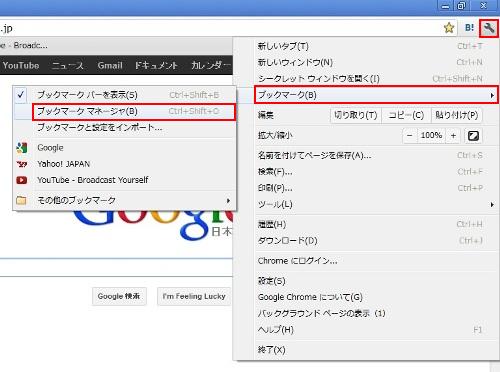Click the 切り取り(T) button
500x372 pixels.
[356, 115]
